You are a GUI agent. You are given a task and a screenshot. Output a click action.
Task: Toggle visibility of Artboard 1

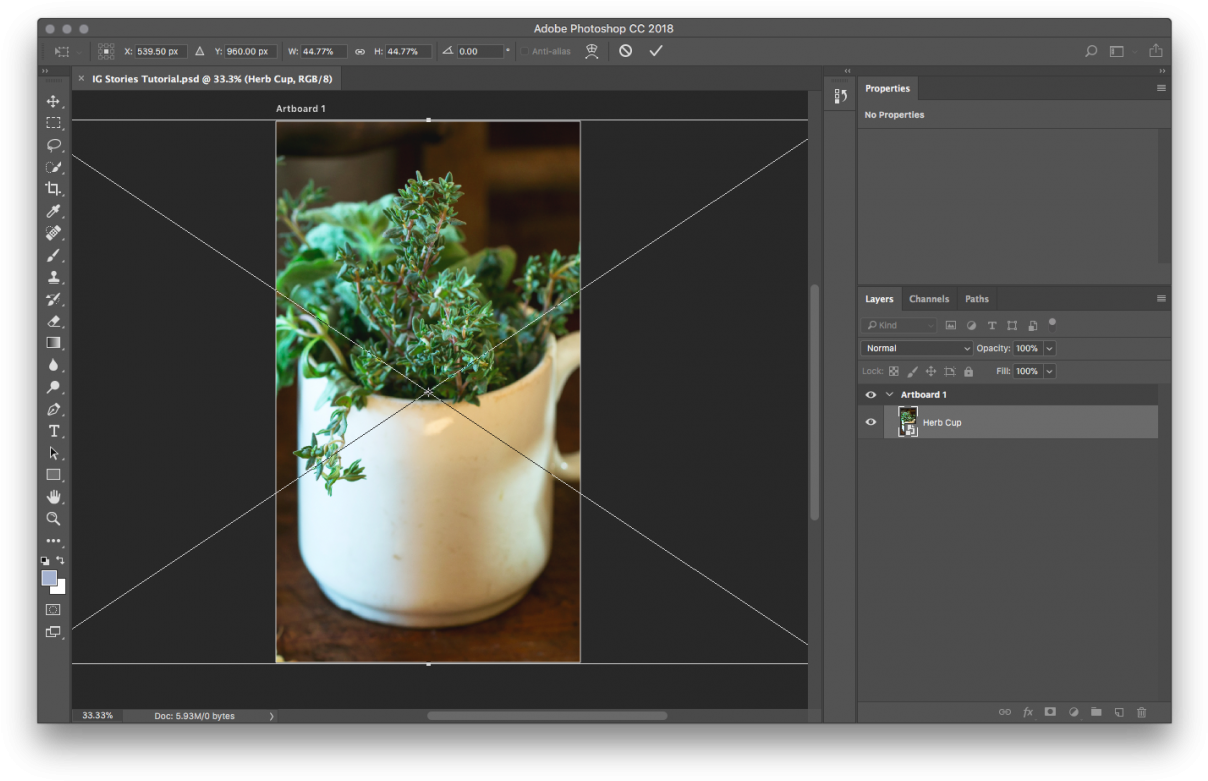coord(870,394)
